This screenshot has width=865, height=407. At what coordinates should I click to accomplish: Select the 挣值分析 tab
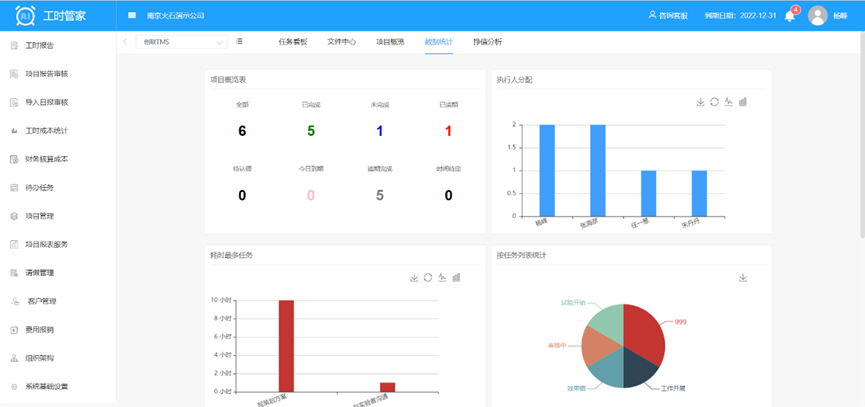tap(488, 42)
